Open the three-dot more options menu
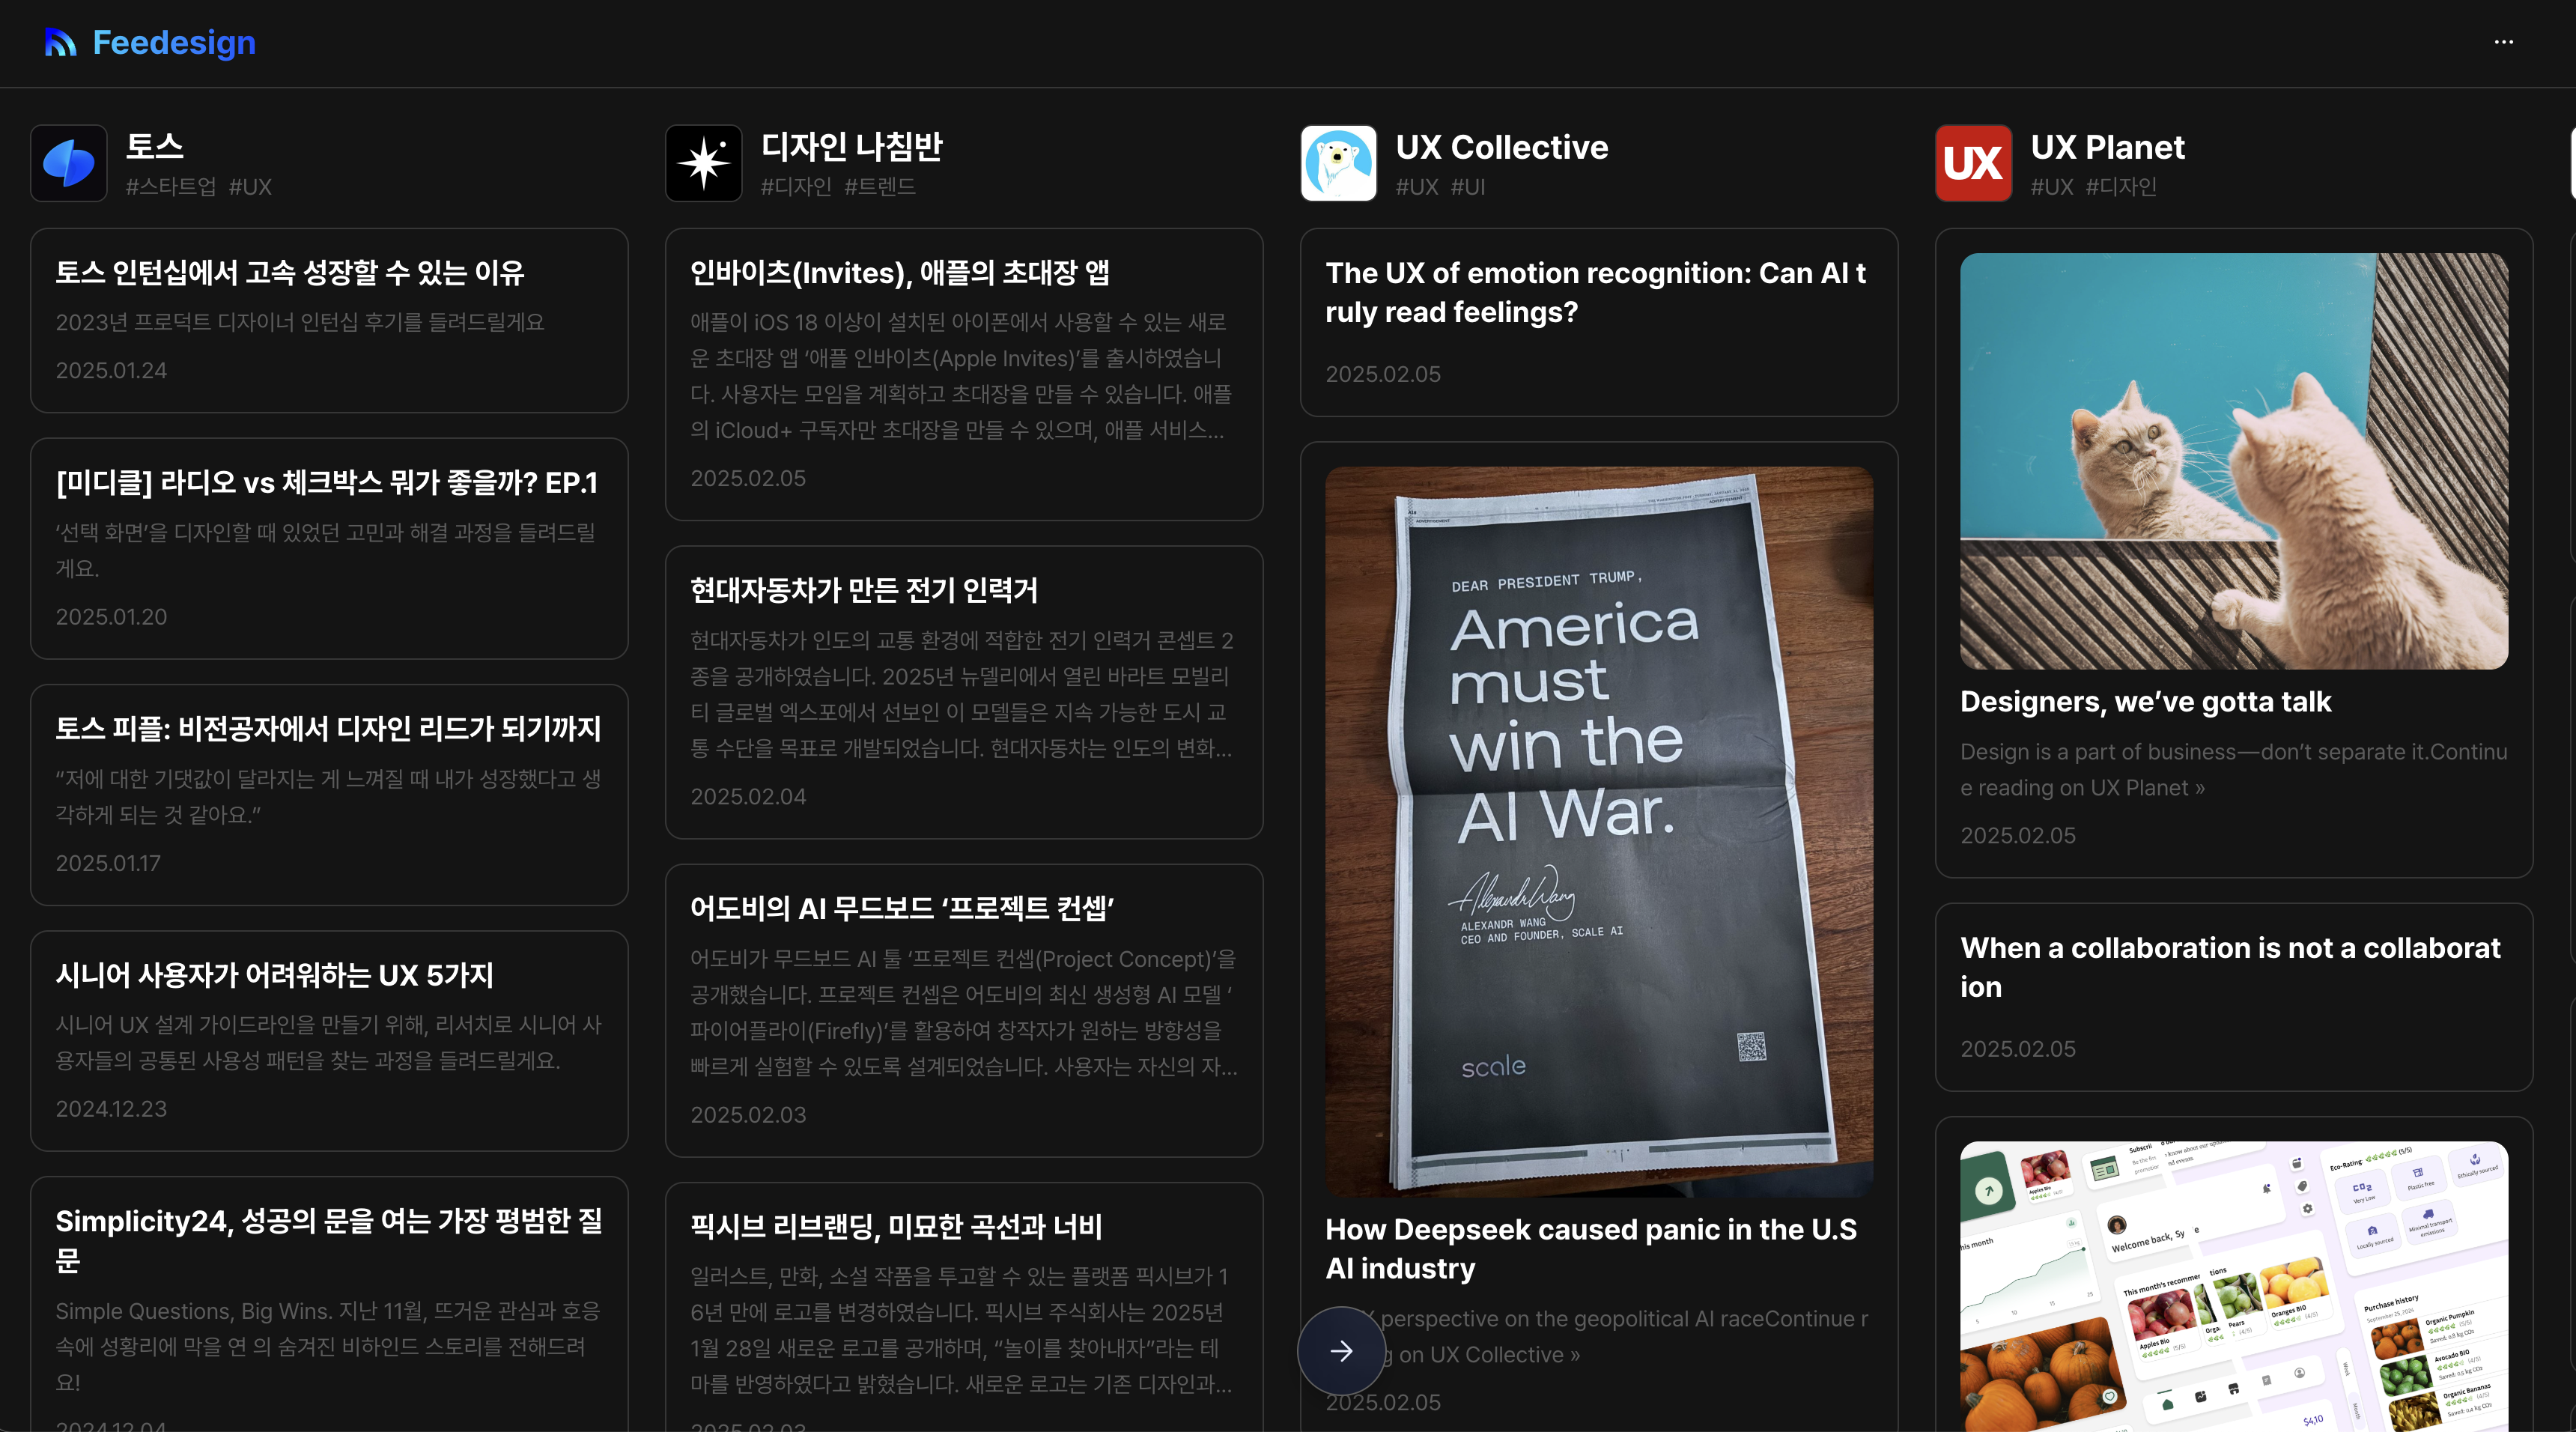The height and width of the screenshot is (1432, 2576). pyautogui.click(x=2503, y=42)
